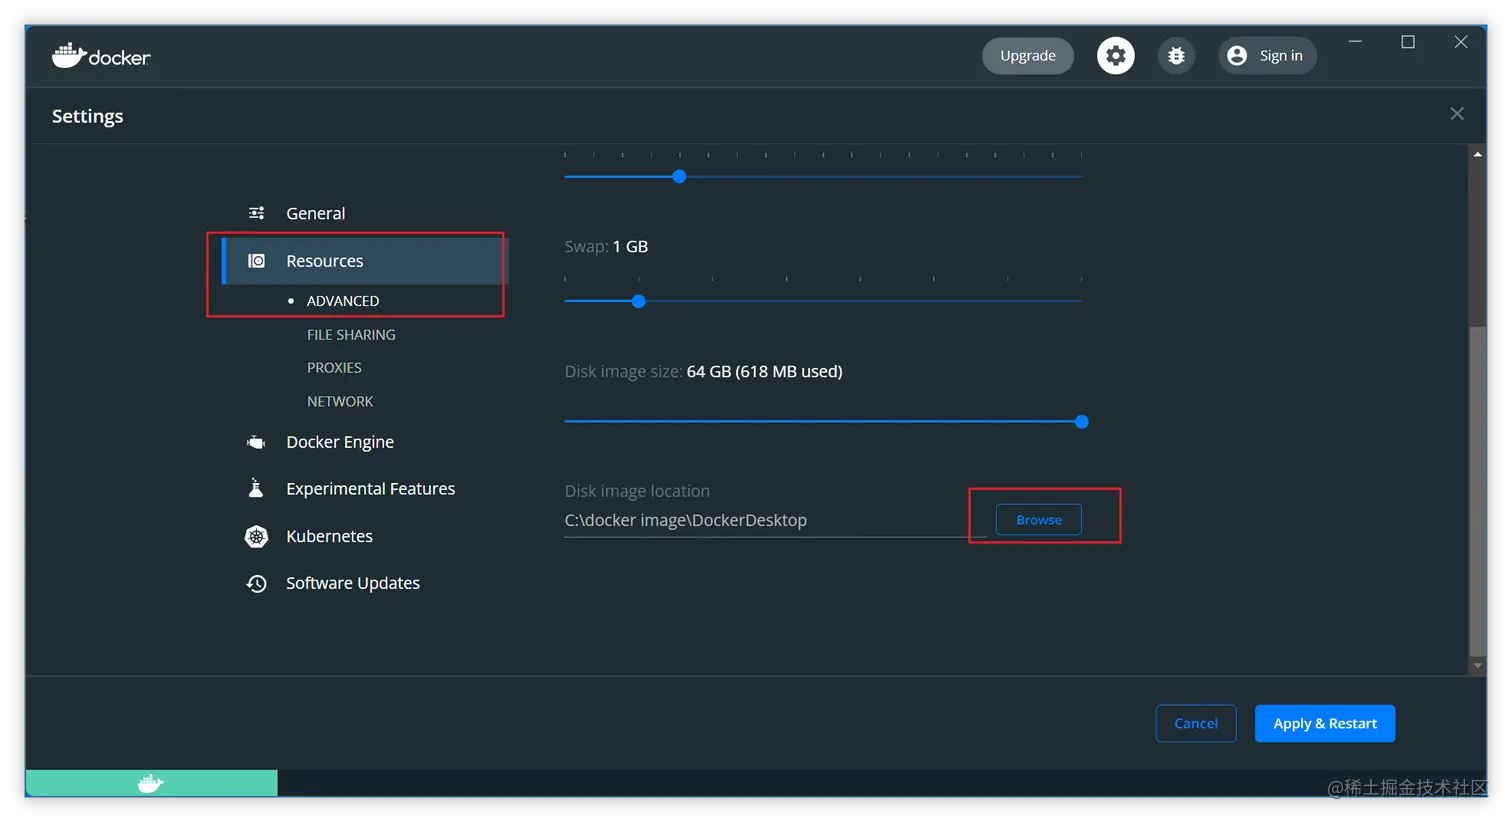This screenshot has width=1512, height=822.
Task: Click the '64 GB (618 MB used)' text
Action: [x=765, y=372]
